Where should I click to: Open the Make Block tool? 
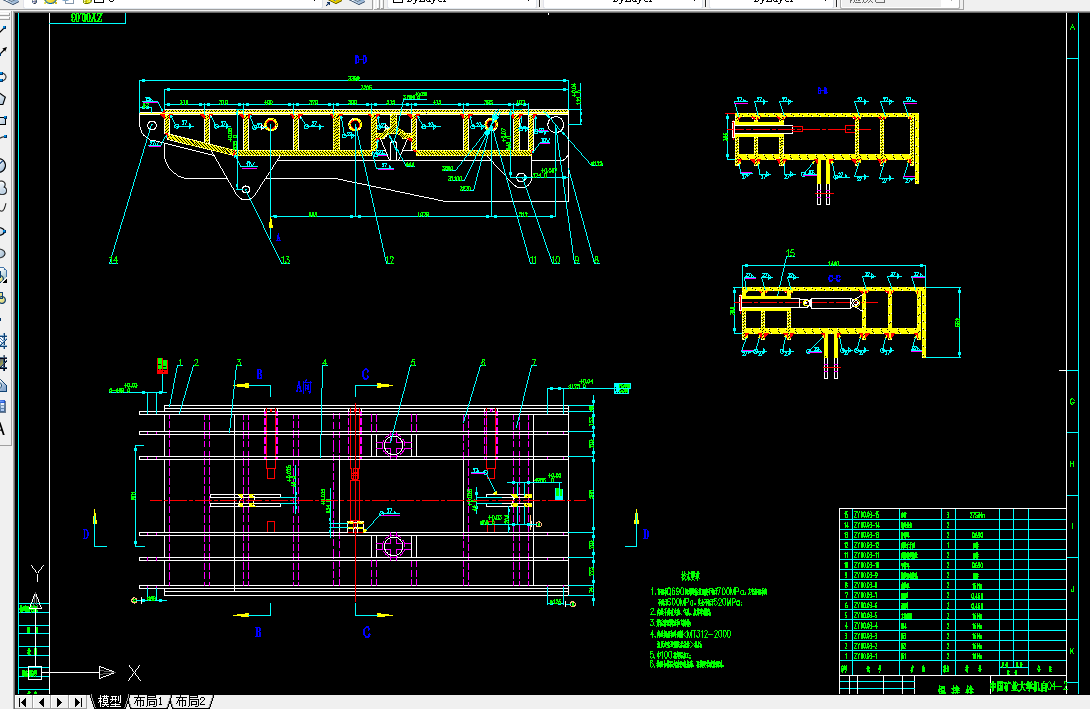[2, 298]
